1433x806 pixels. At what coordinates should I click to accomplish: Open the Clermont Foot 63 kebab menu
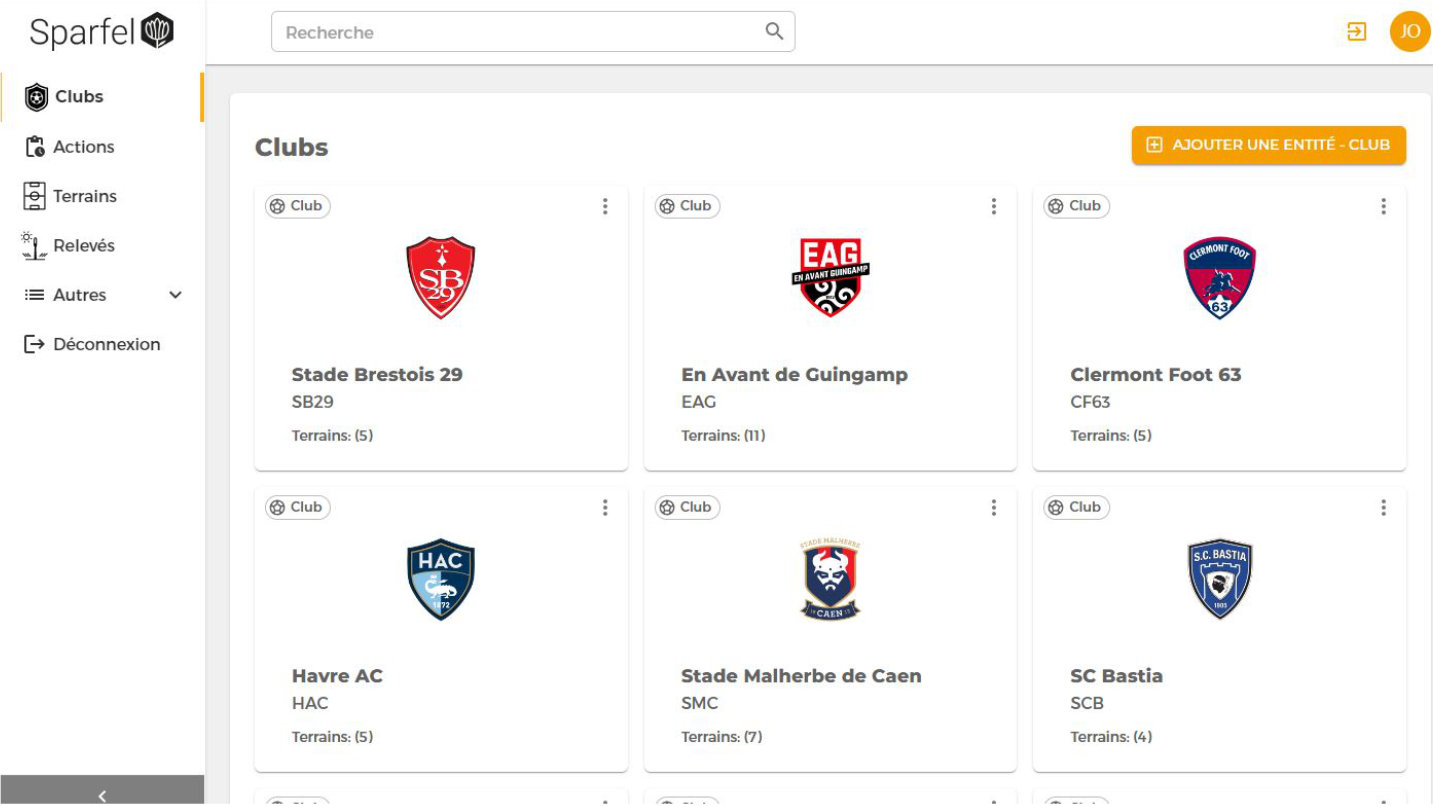[x=1383, y=206]
